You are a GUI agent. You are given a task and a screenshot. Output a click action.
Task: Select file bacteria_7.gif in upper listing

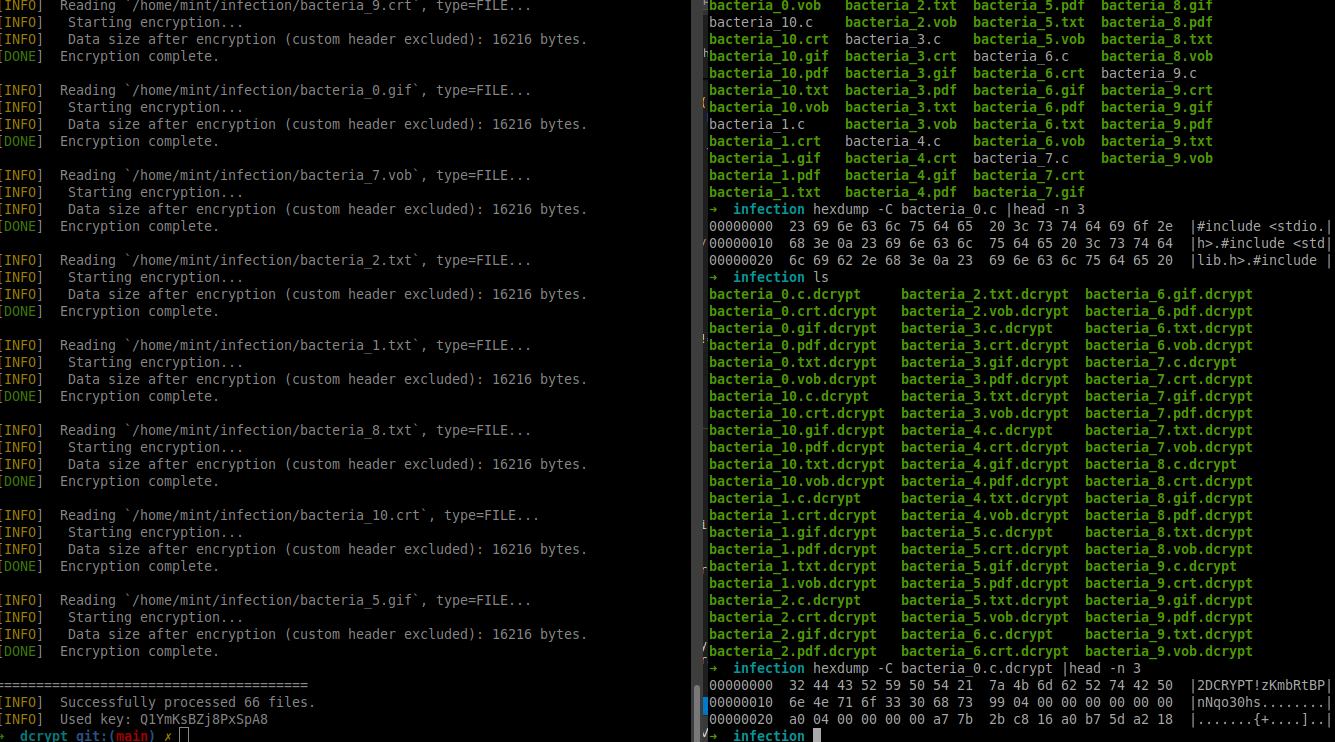click(x=1029, y=192)
